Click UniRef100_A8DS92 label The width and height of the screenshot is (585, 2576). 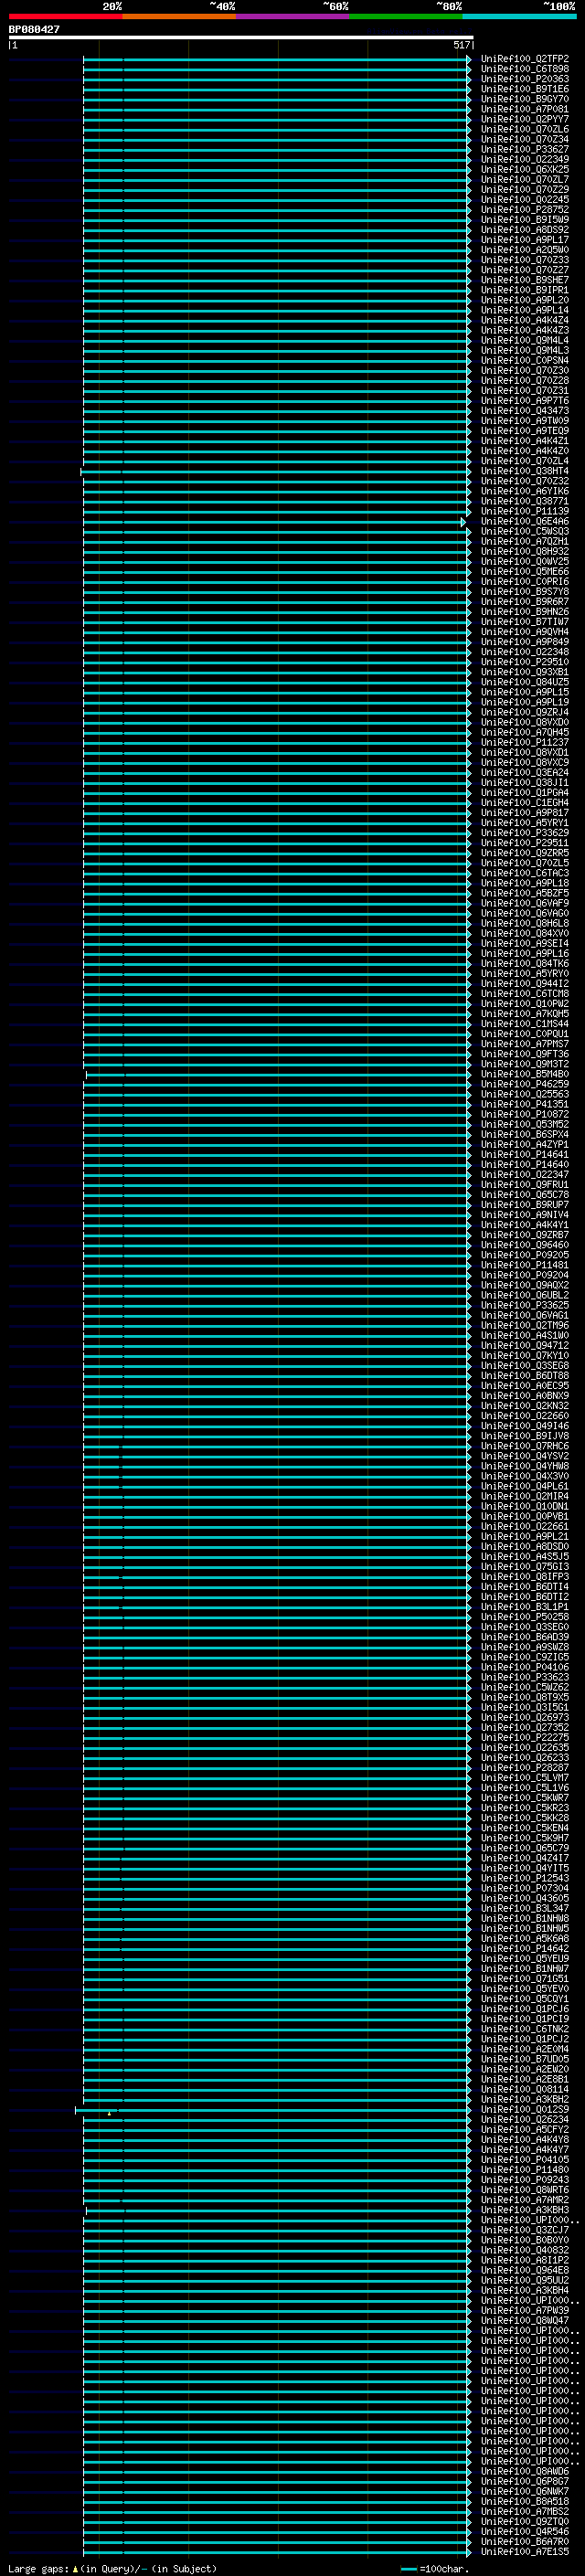[x=524, y=230]
